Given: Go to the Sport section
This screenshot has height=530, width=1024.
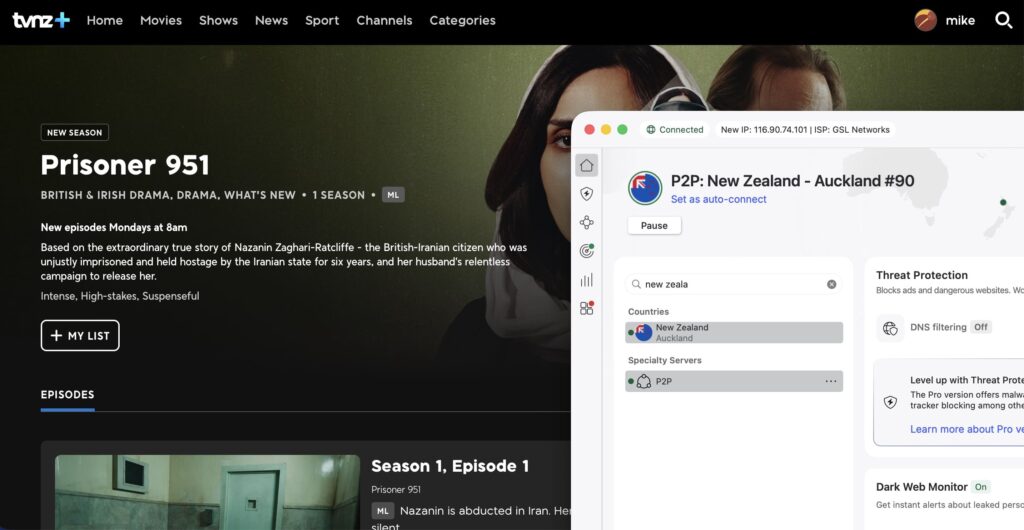Looking at the screenshot, I should click(322, 20).
